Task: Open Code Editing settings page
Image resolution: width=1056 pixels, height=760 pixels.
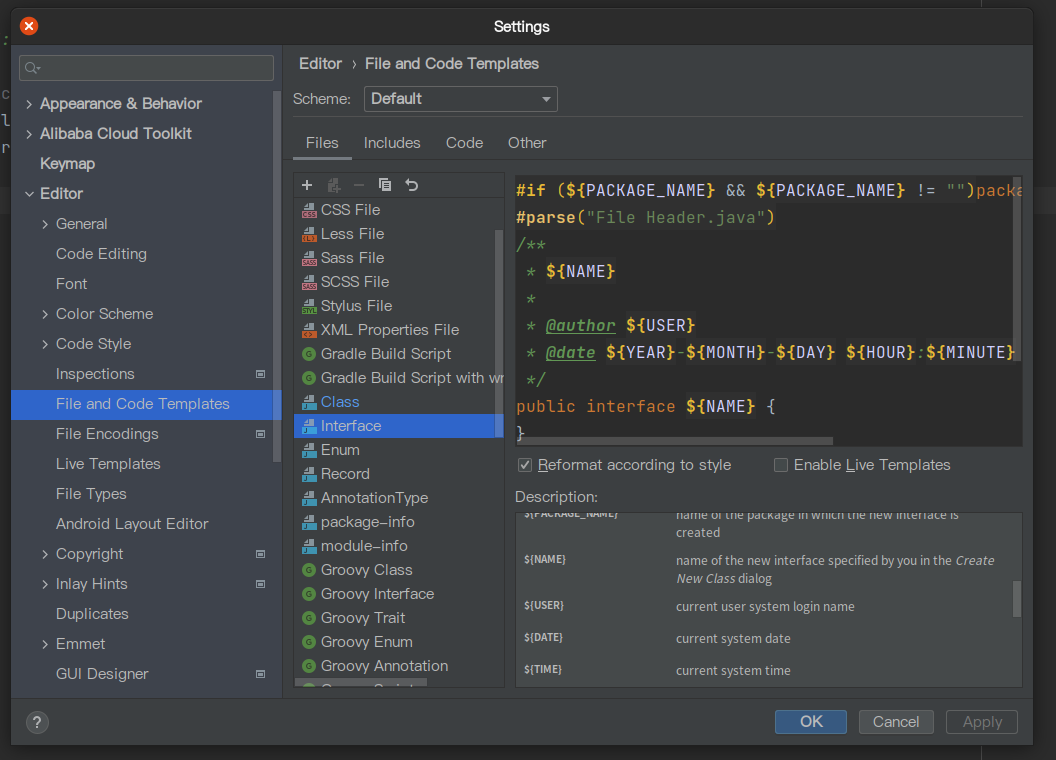Action: click(101, 254)
